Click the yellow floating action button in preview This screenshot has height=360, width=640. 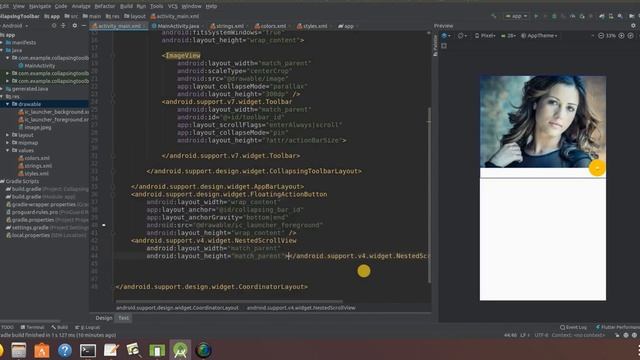click(597, 168)
